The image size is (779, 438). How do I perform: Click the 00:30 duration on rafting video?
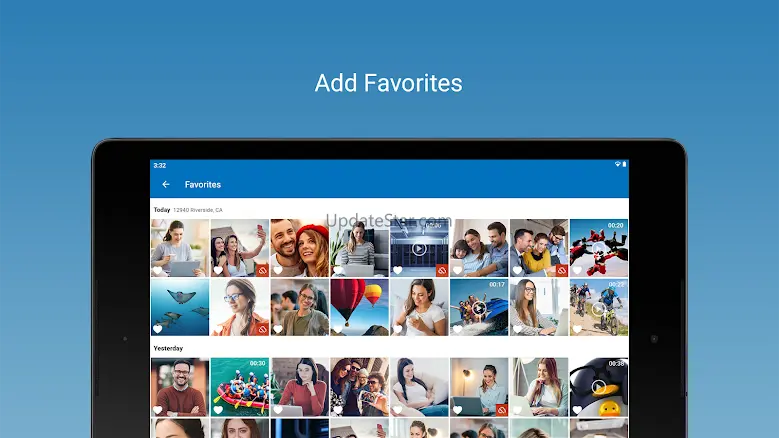(x=257, y=364)
